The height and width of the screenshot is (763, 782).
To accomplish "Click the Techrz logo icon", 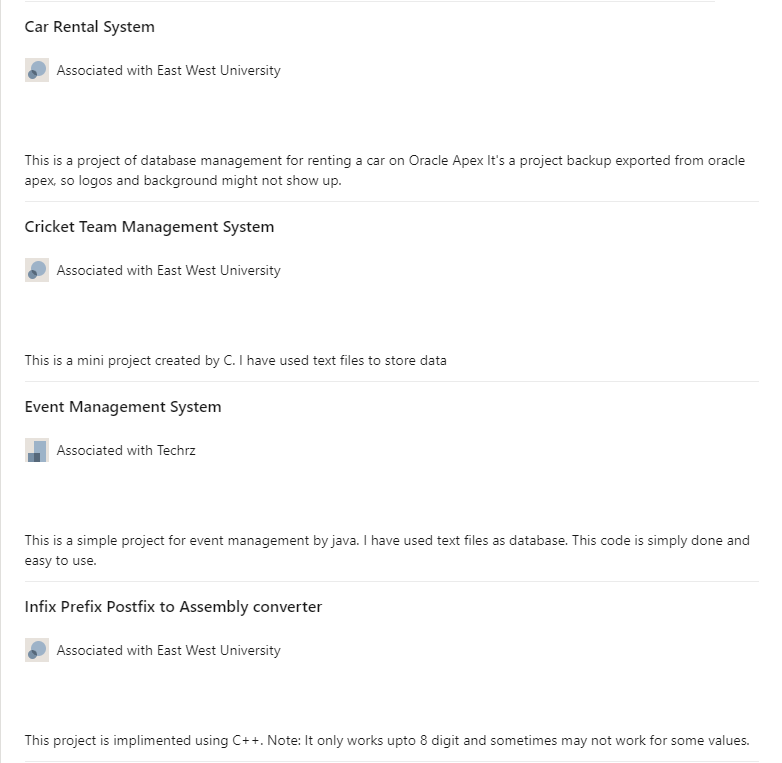I will (37, 450).
